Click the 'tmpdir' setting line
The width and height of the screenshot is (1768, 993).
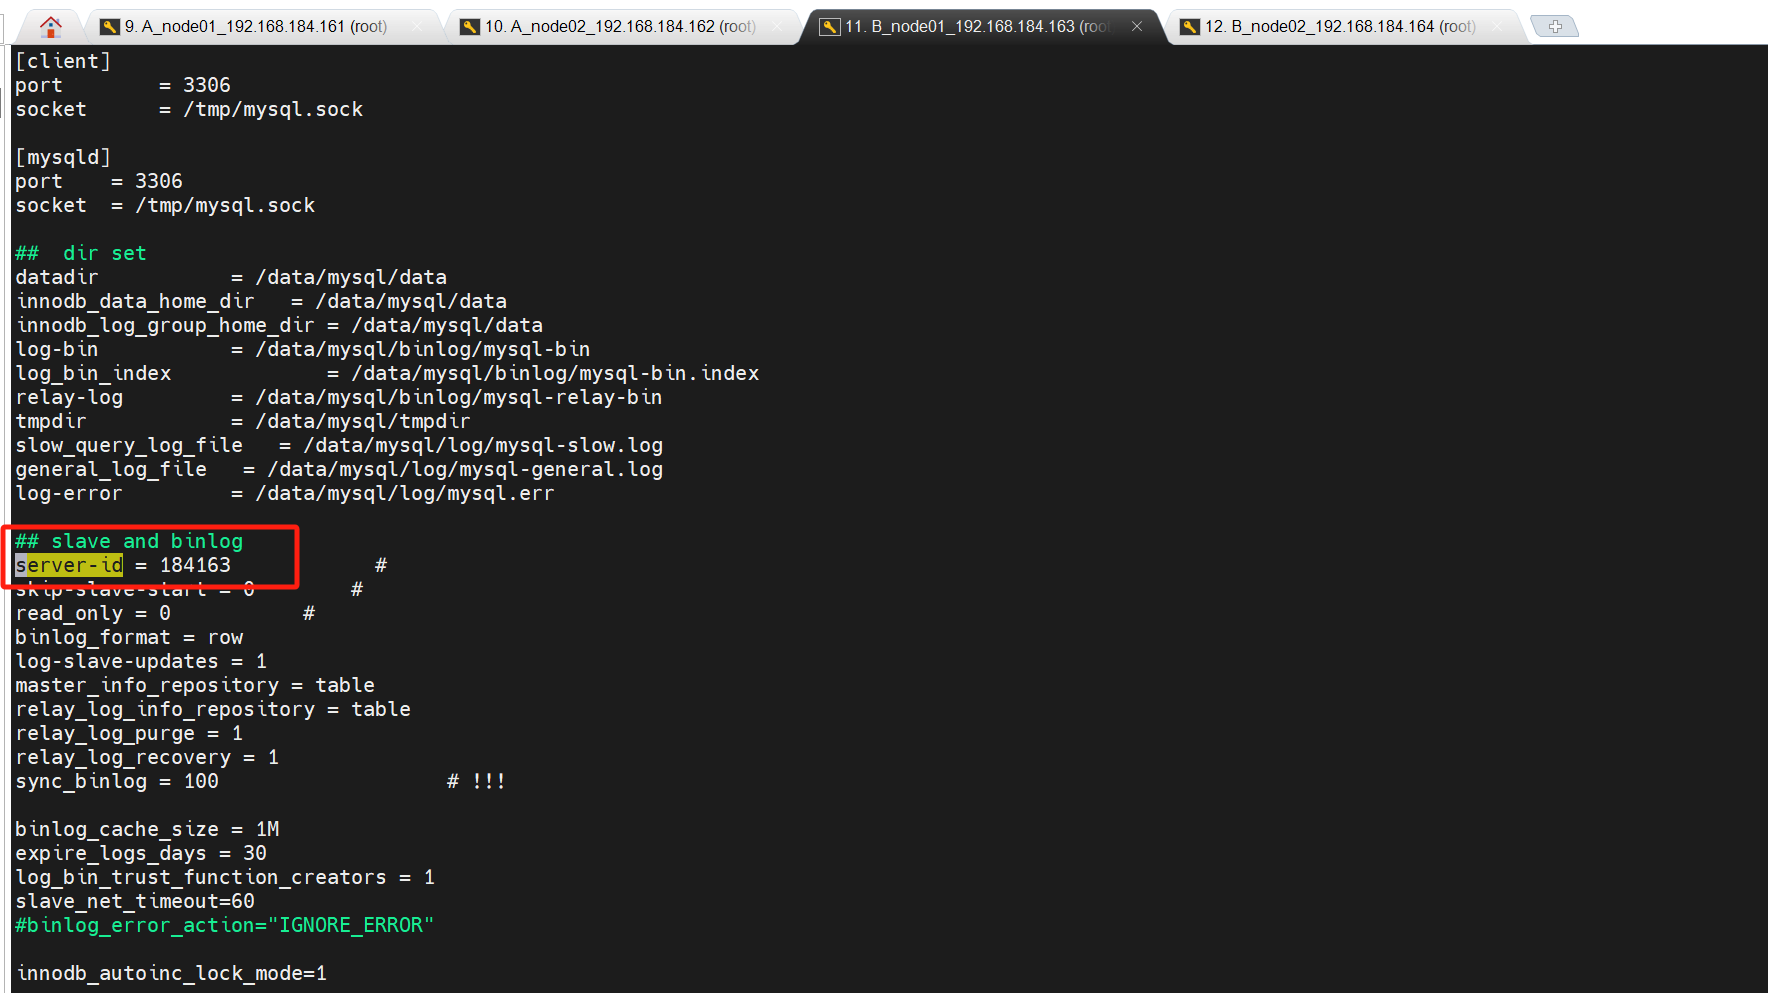coord(243,421)
